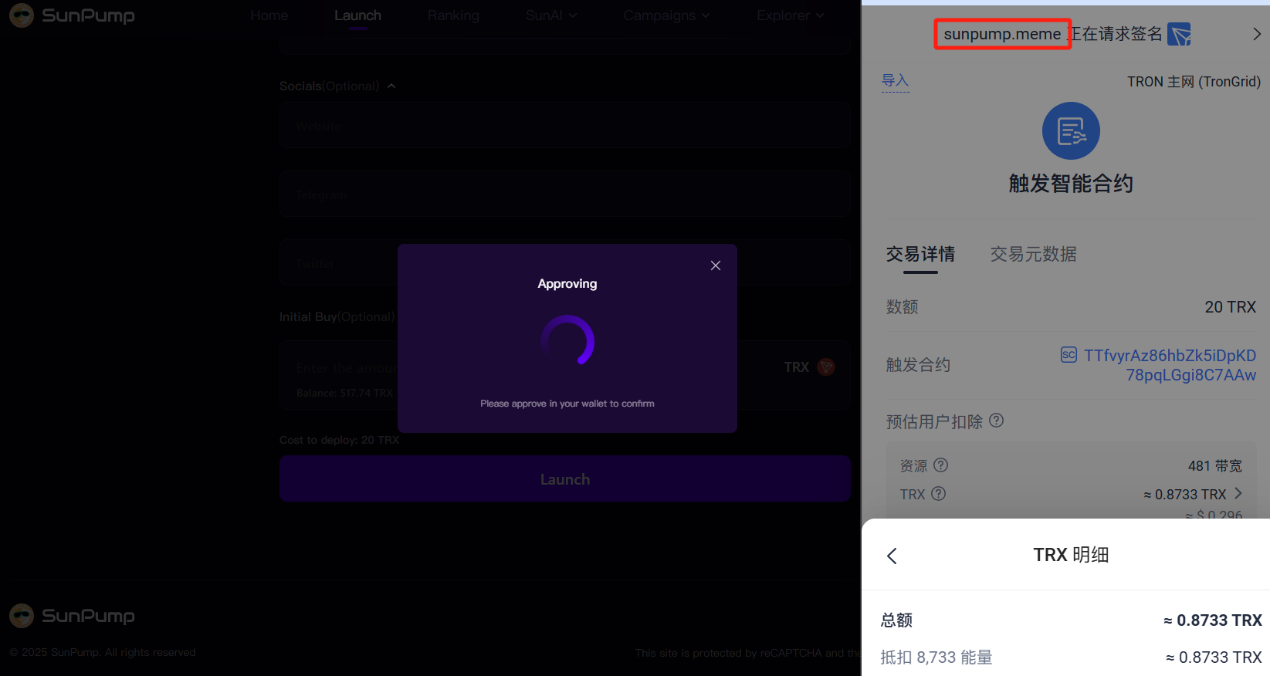Click the question mark icon beside the TRX fee label

coord(938,494)
